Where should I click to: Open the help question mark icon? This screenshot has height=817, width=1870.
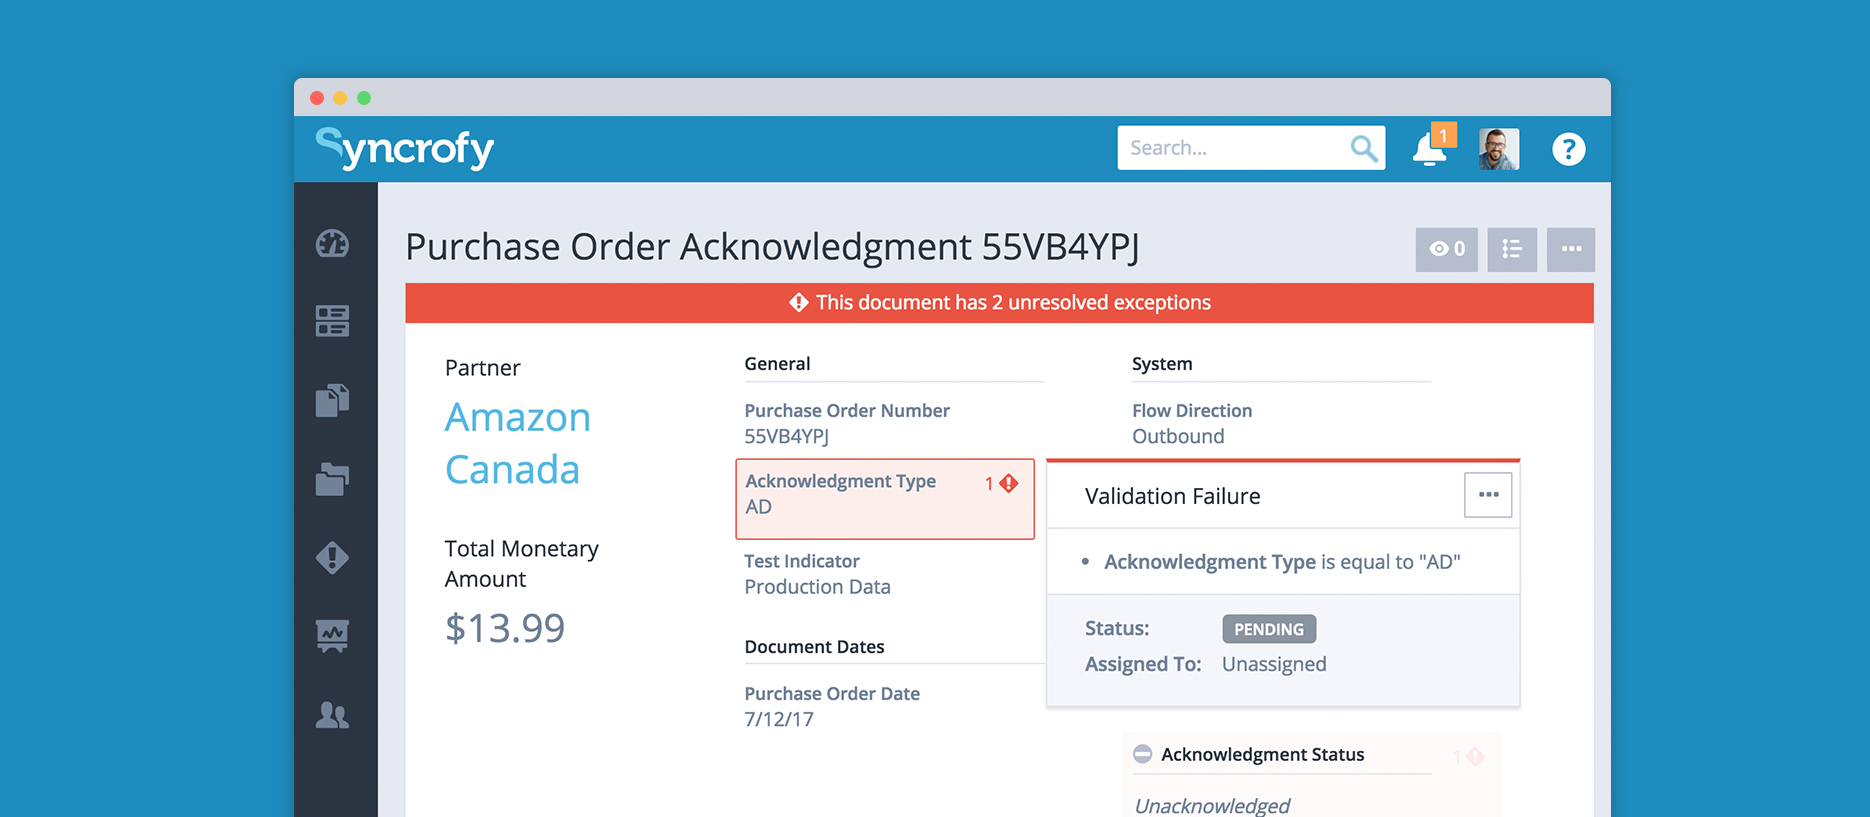coord(1568,149)
